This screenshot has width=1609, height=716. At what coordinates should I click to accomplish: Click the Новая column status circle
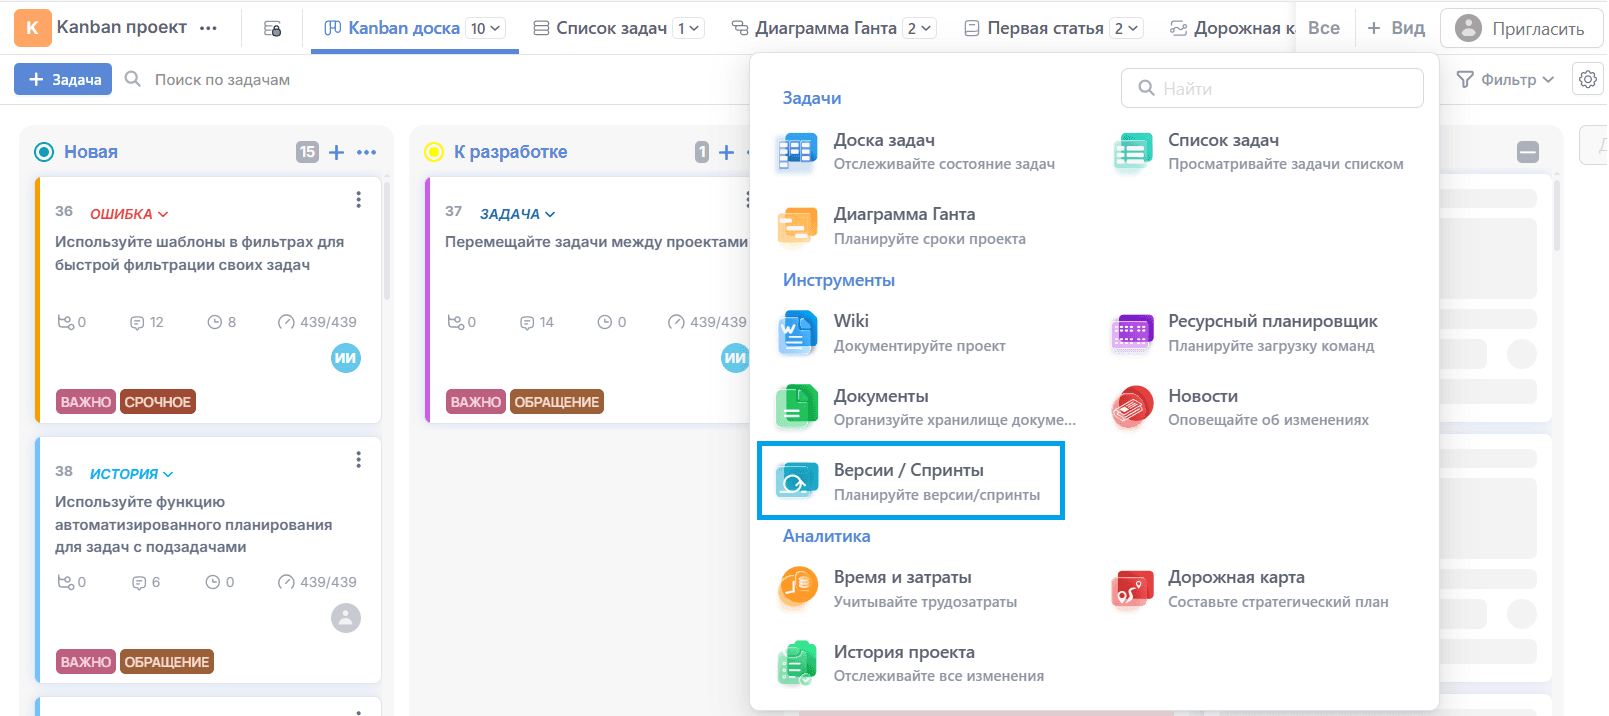point(44,152)
